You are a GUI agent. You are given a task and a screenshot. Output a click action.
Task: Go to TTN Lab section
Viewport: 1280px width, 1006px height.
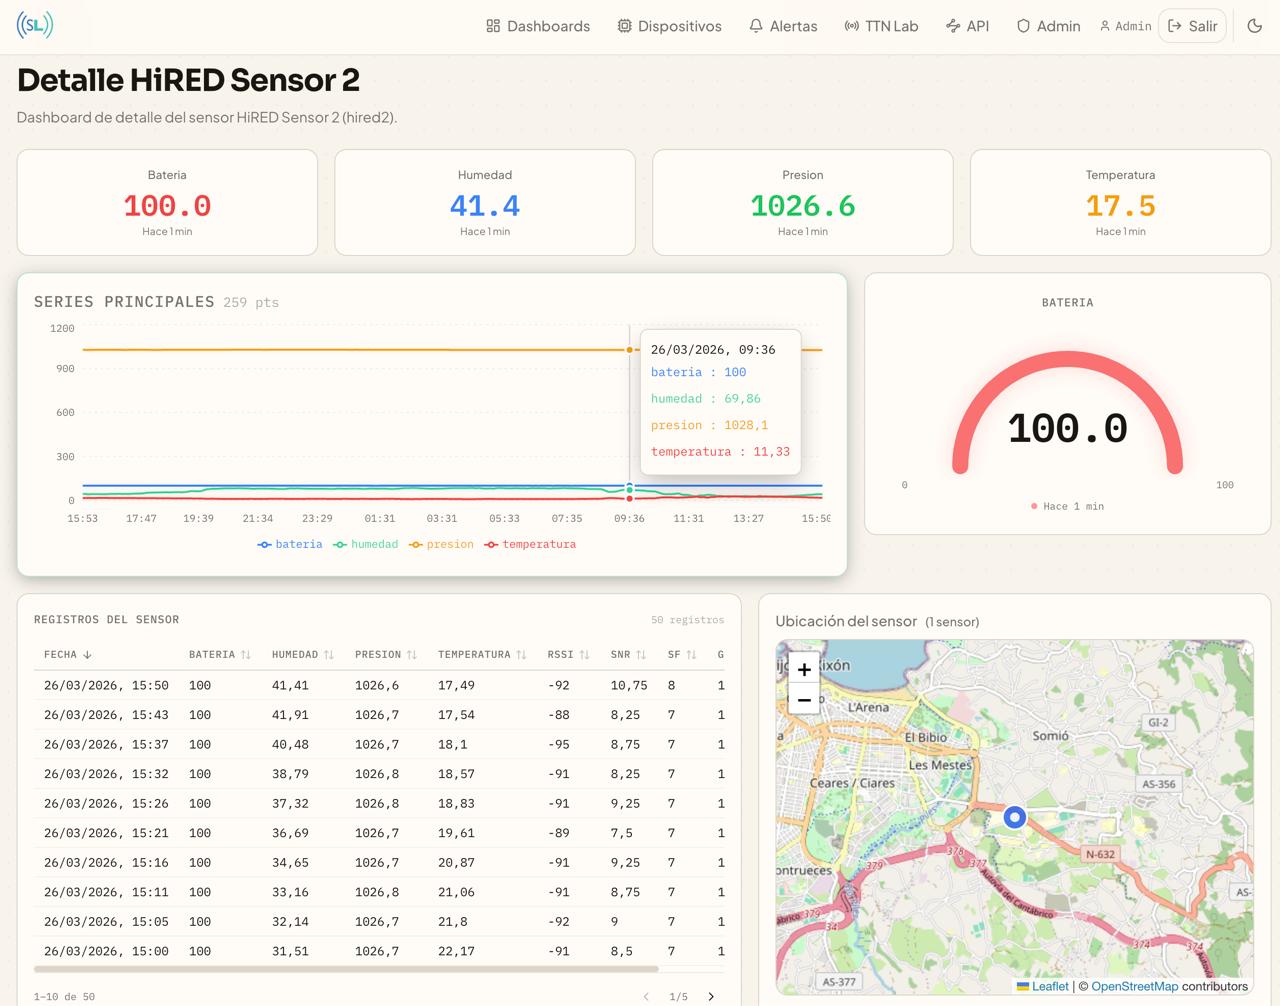point(881,26)
